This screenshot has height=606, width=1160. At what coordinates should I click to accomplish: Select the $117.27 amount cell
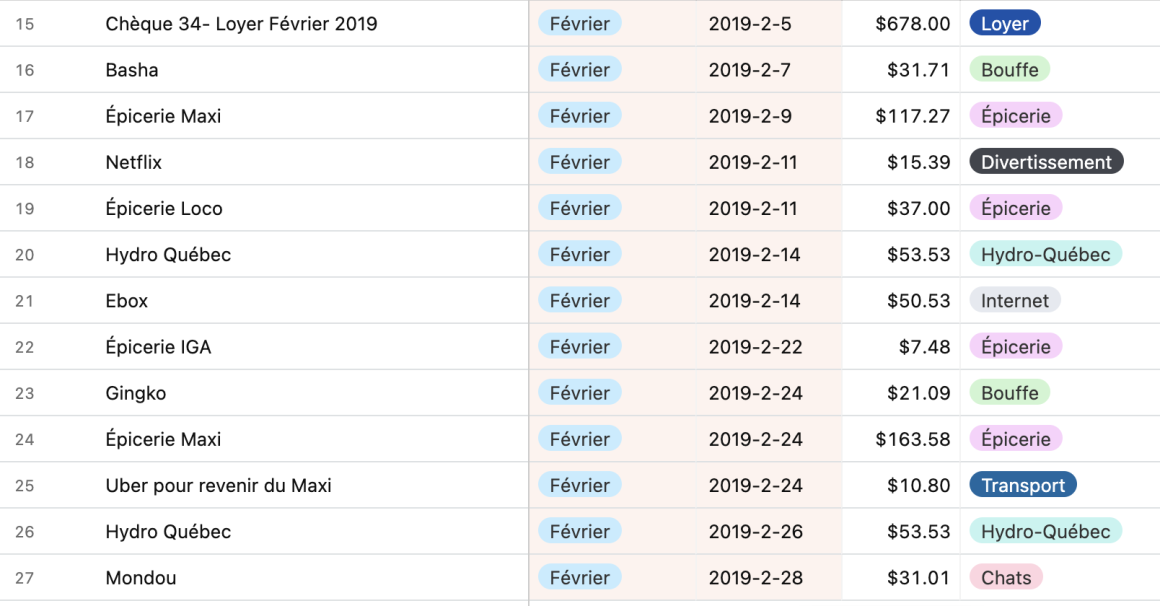912,117
